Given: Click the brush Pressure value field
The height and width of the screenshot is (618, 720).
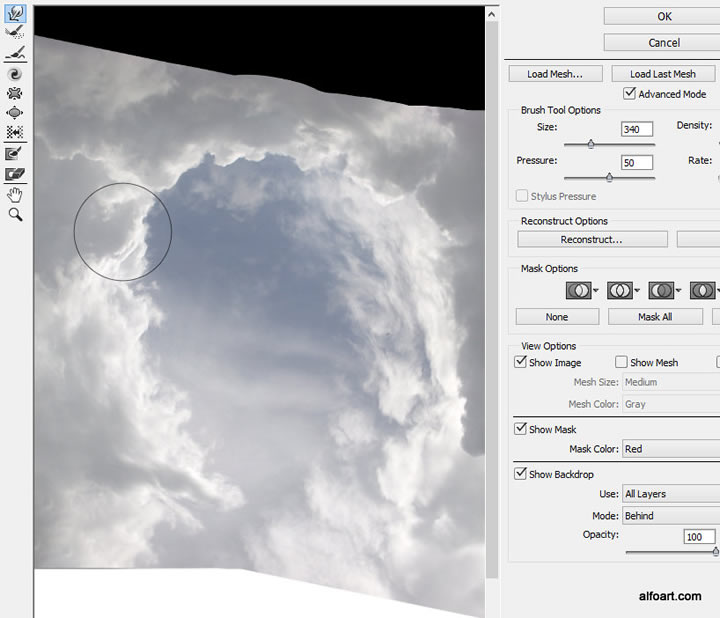Looking at the screenshot, I should [x=636, y=162].
